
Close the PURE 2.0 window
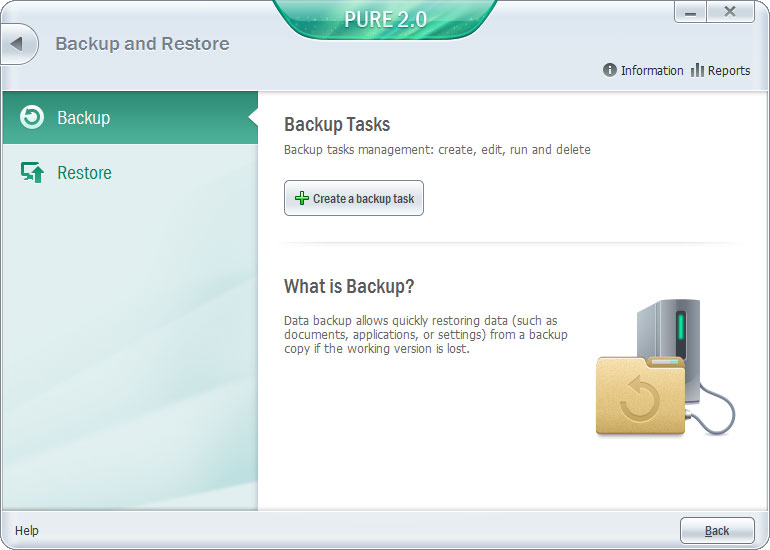tap(730, 12)
